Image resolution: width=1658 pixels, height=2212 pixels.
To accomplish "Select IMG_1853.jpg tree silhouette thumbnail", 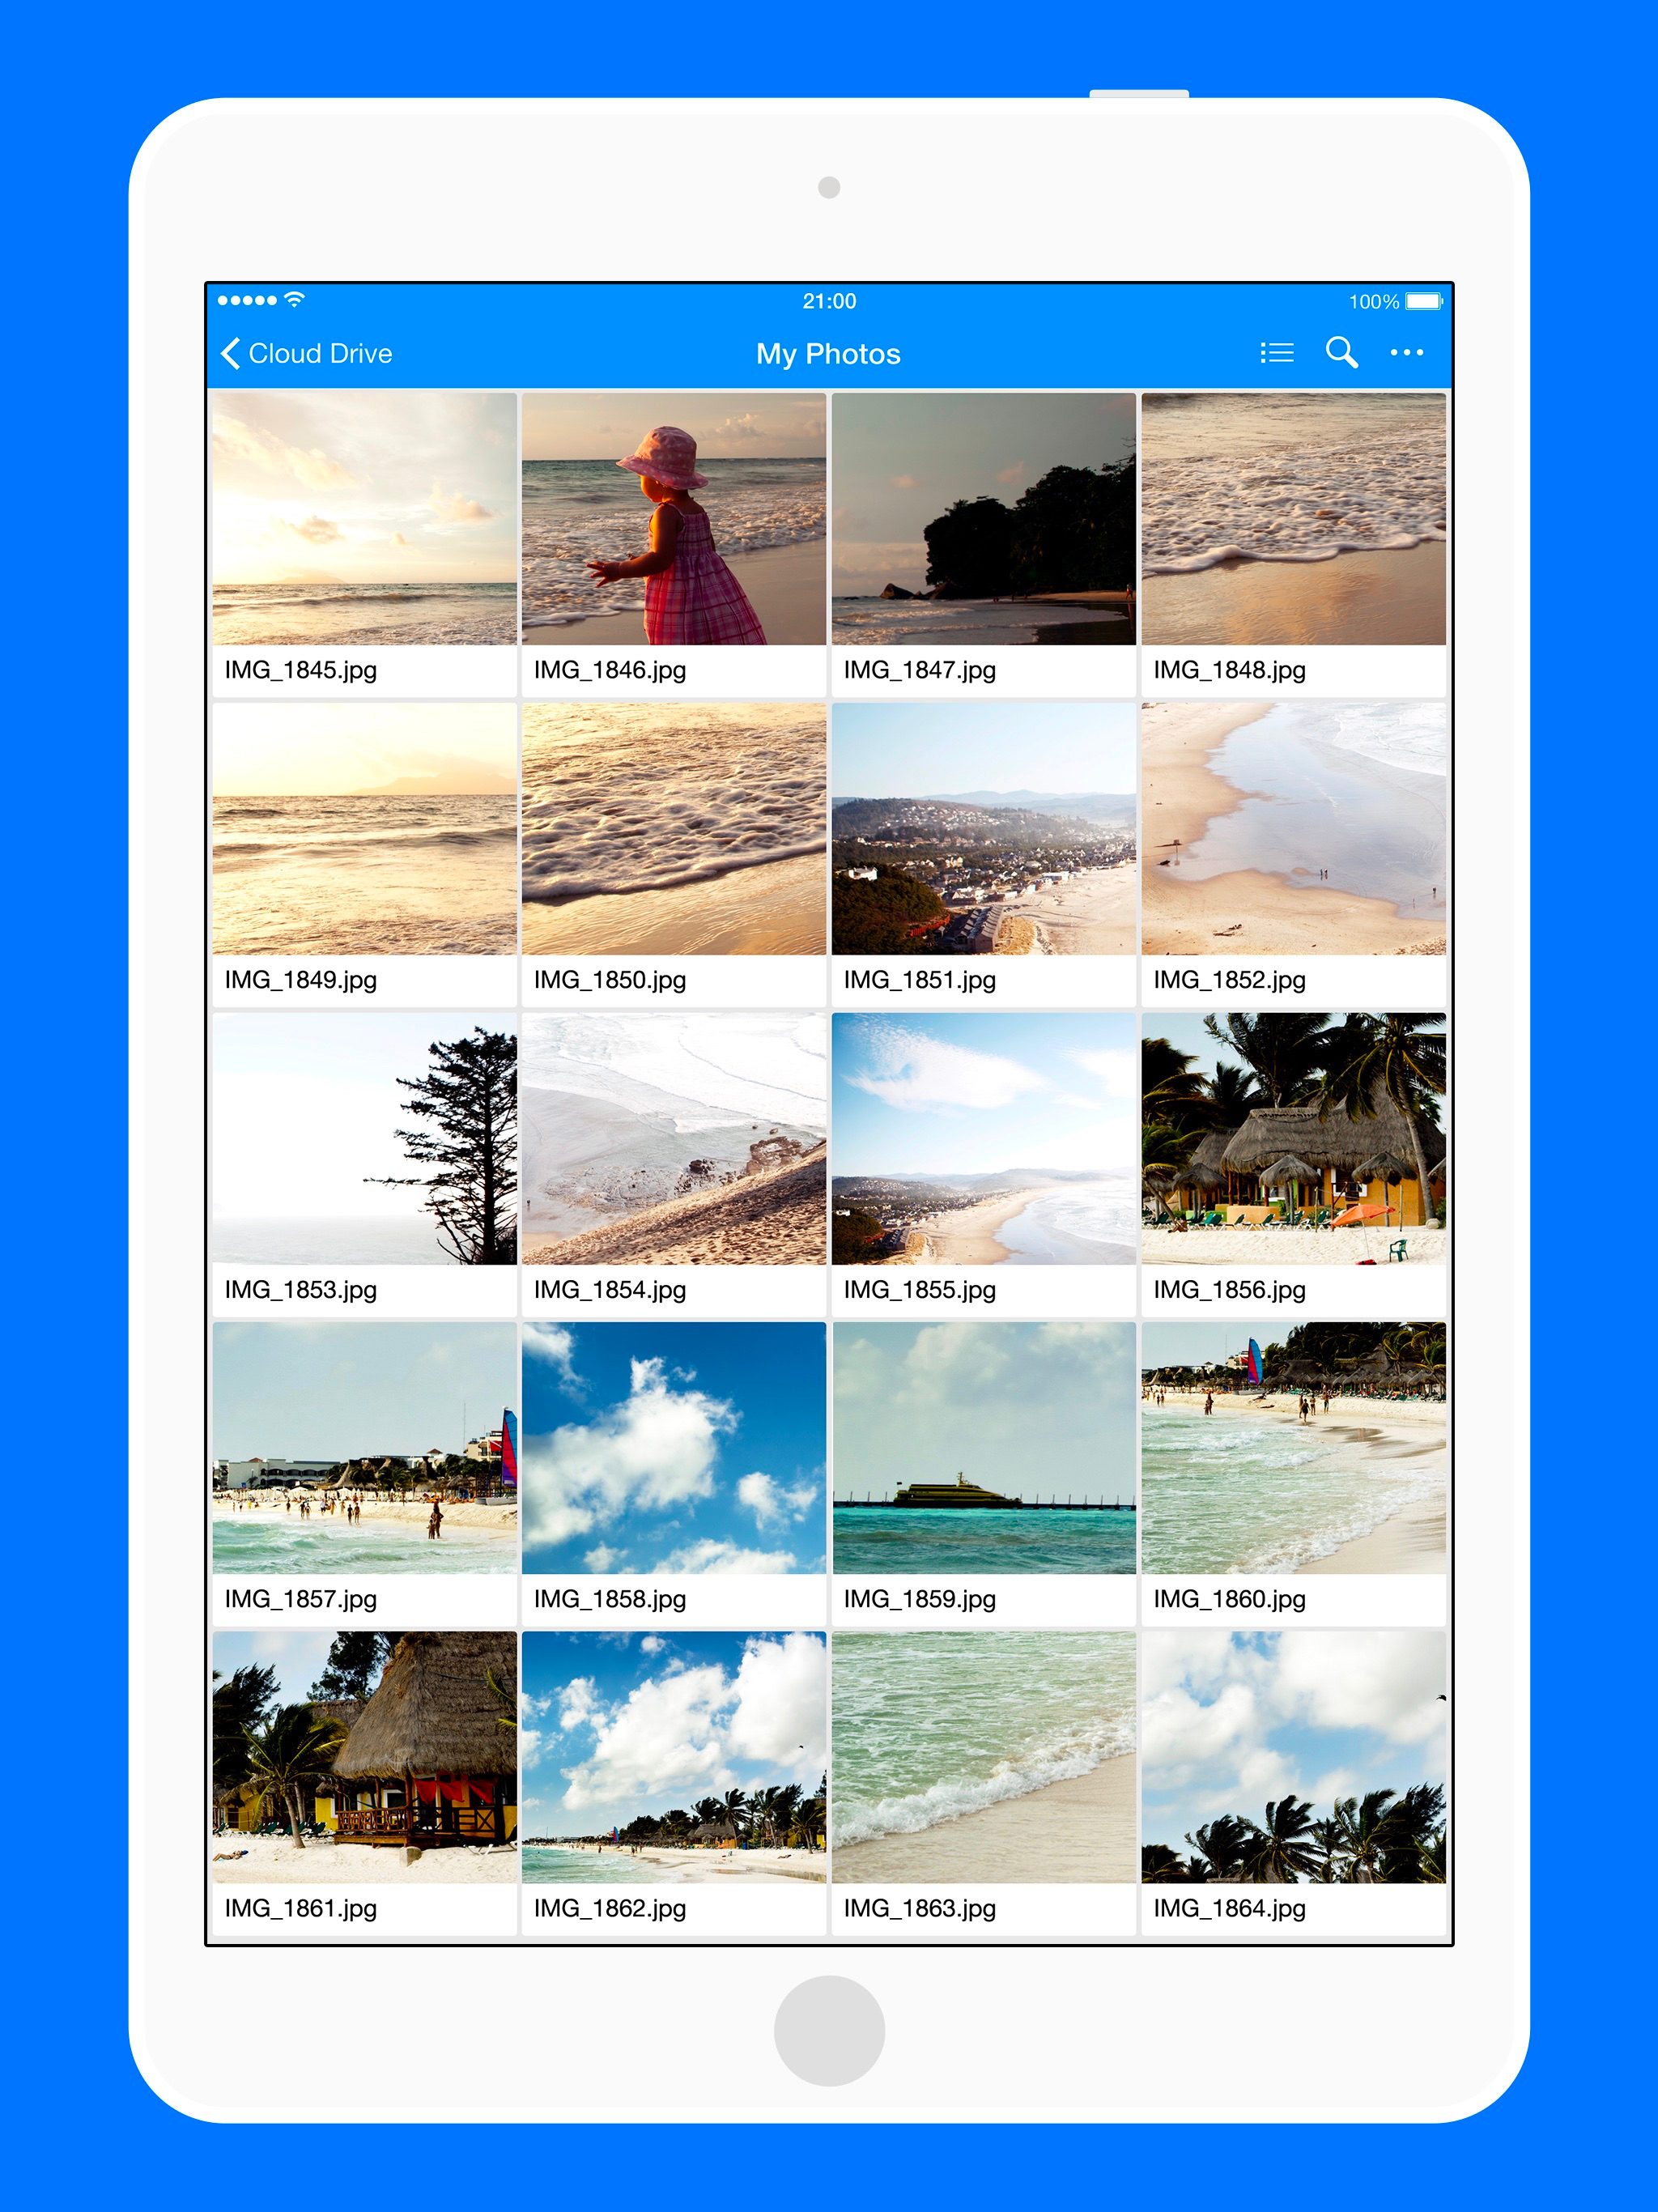I will pos(364,1139).
